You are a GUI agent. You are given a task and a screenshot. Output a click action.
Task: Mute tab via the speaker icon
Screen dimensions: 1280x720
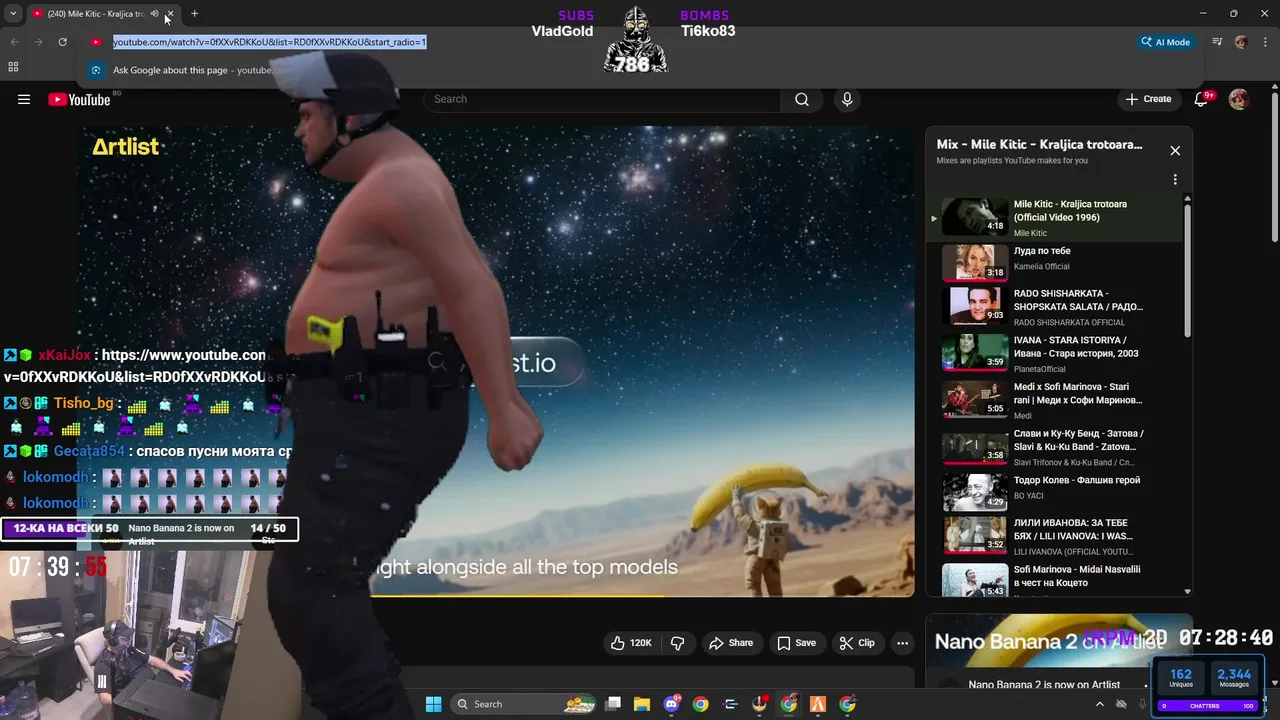coord(154,14)
